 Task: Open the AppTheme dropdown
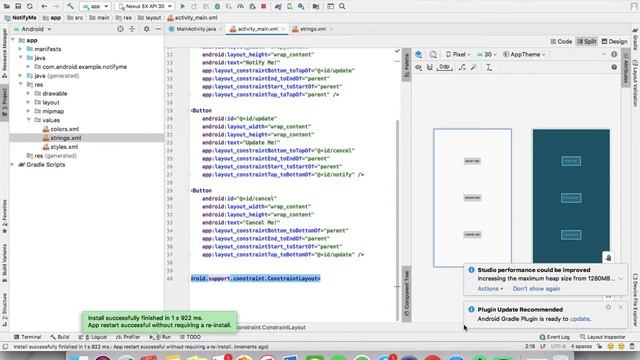524,54
